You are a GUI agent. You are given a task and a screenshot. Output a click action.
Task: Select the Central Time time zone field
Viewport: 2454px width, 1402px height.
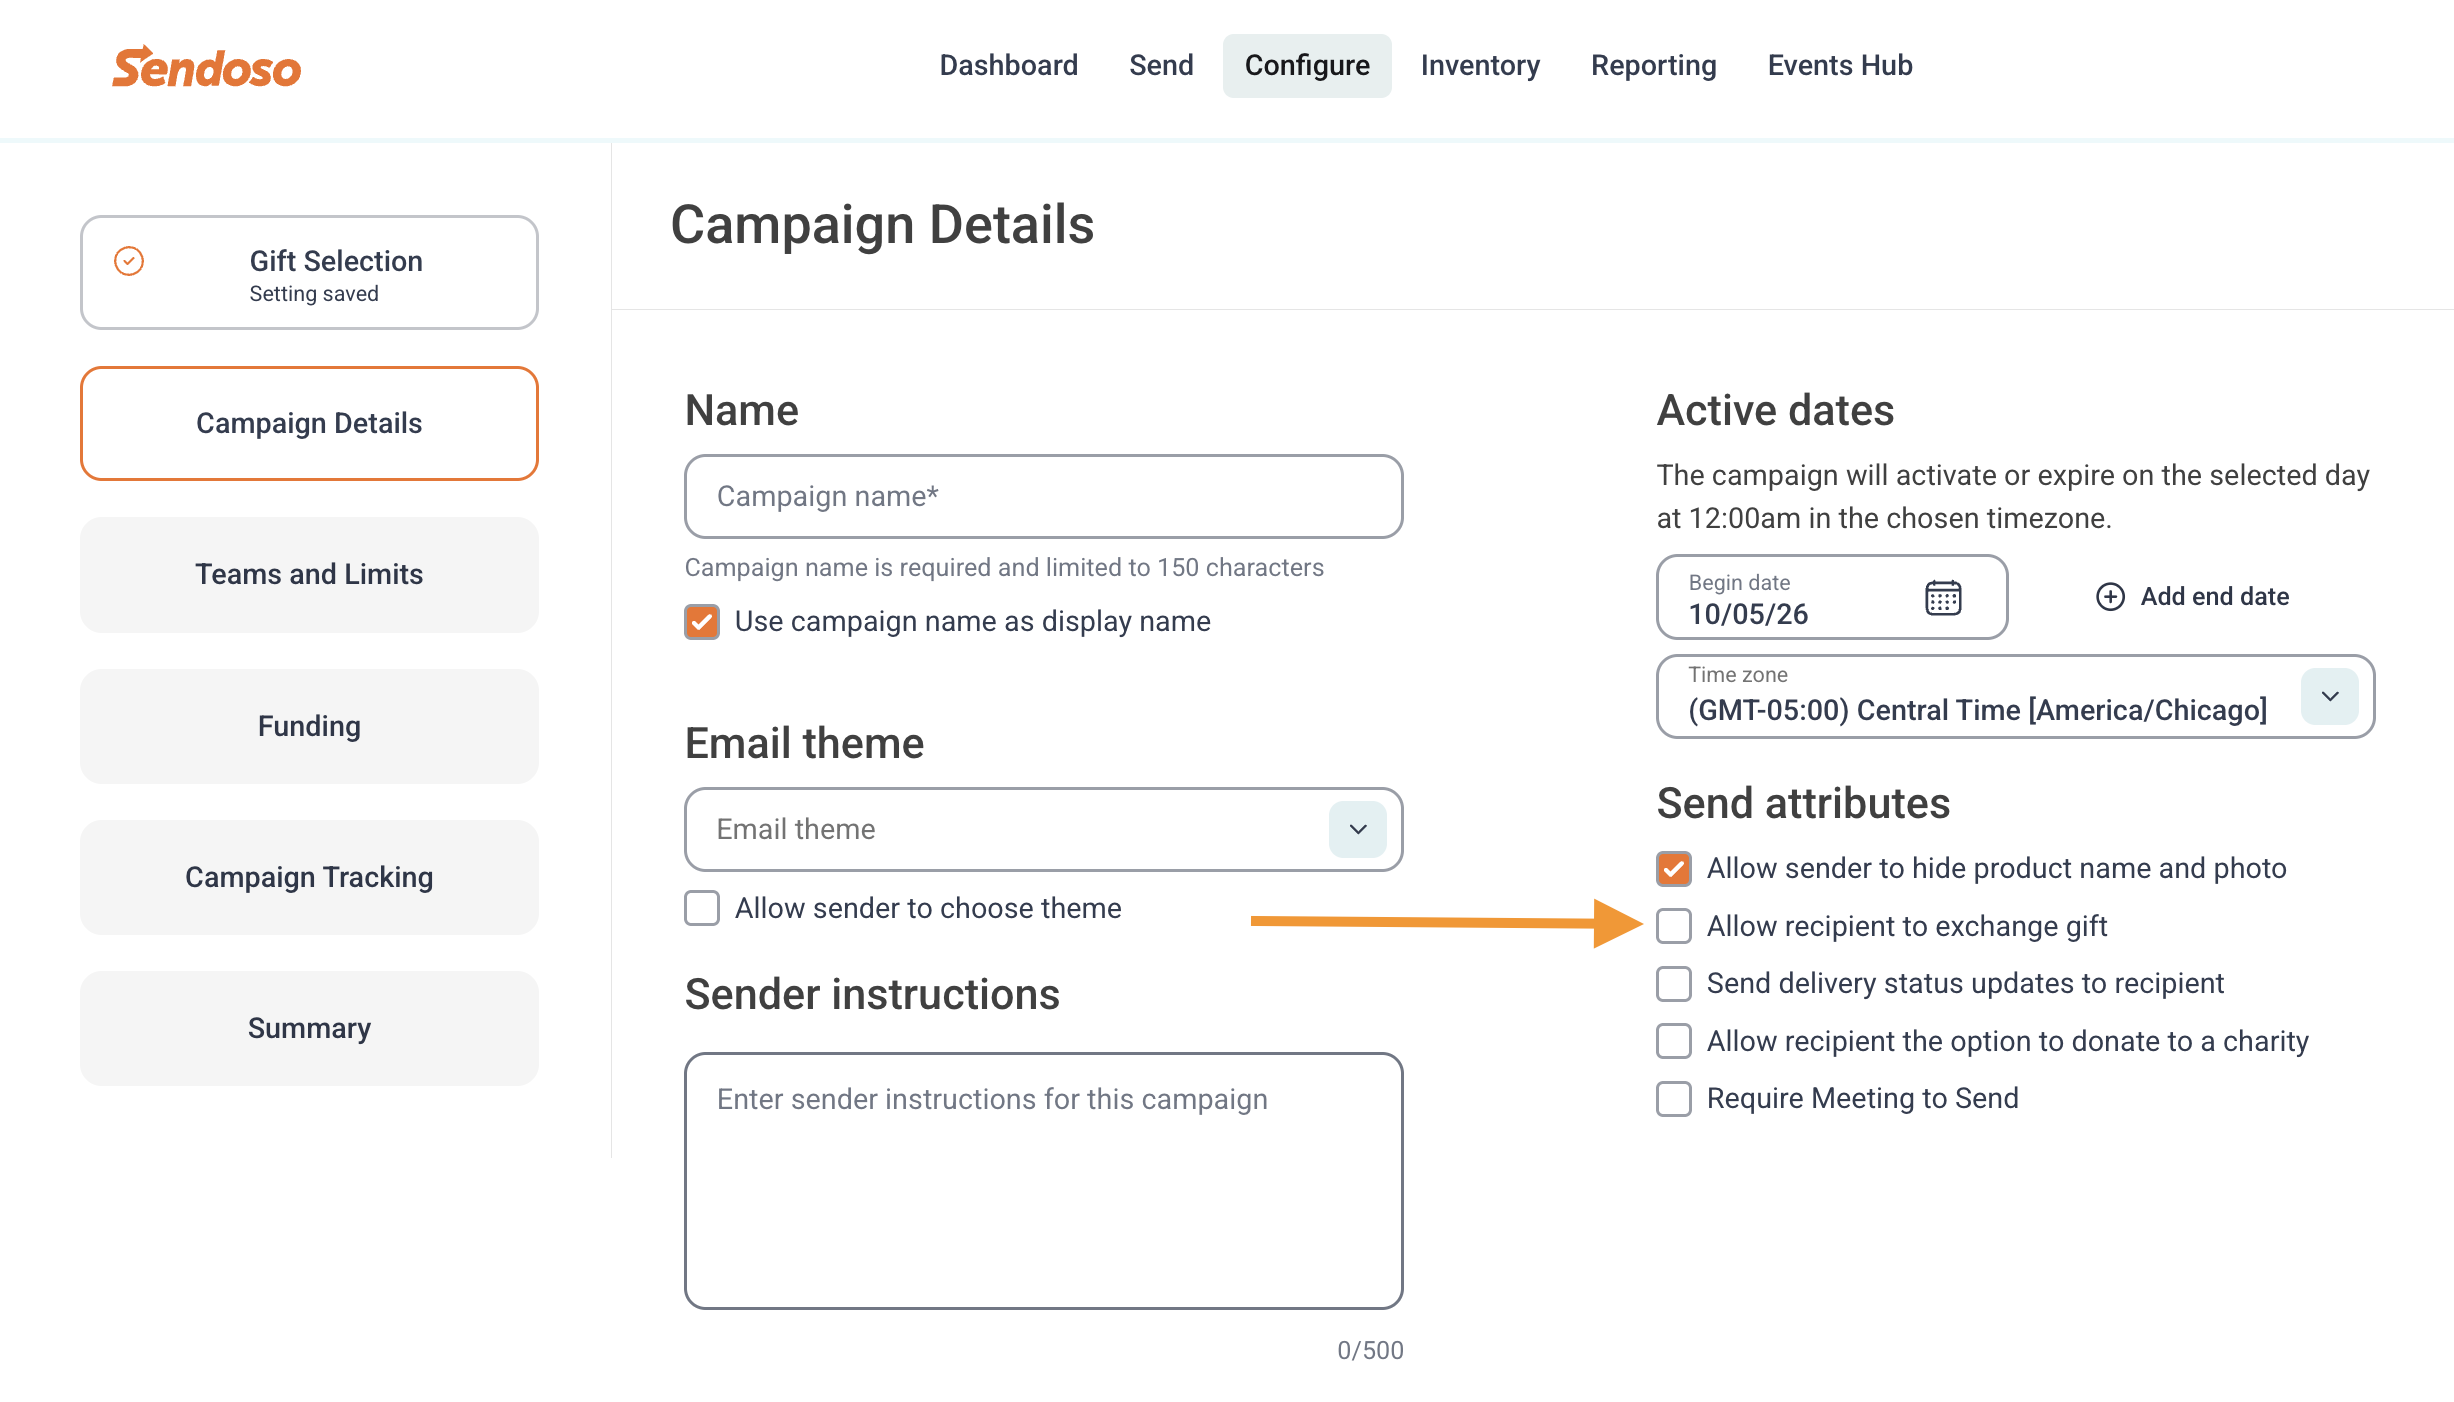point(2015,697)
